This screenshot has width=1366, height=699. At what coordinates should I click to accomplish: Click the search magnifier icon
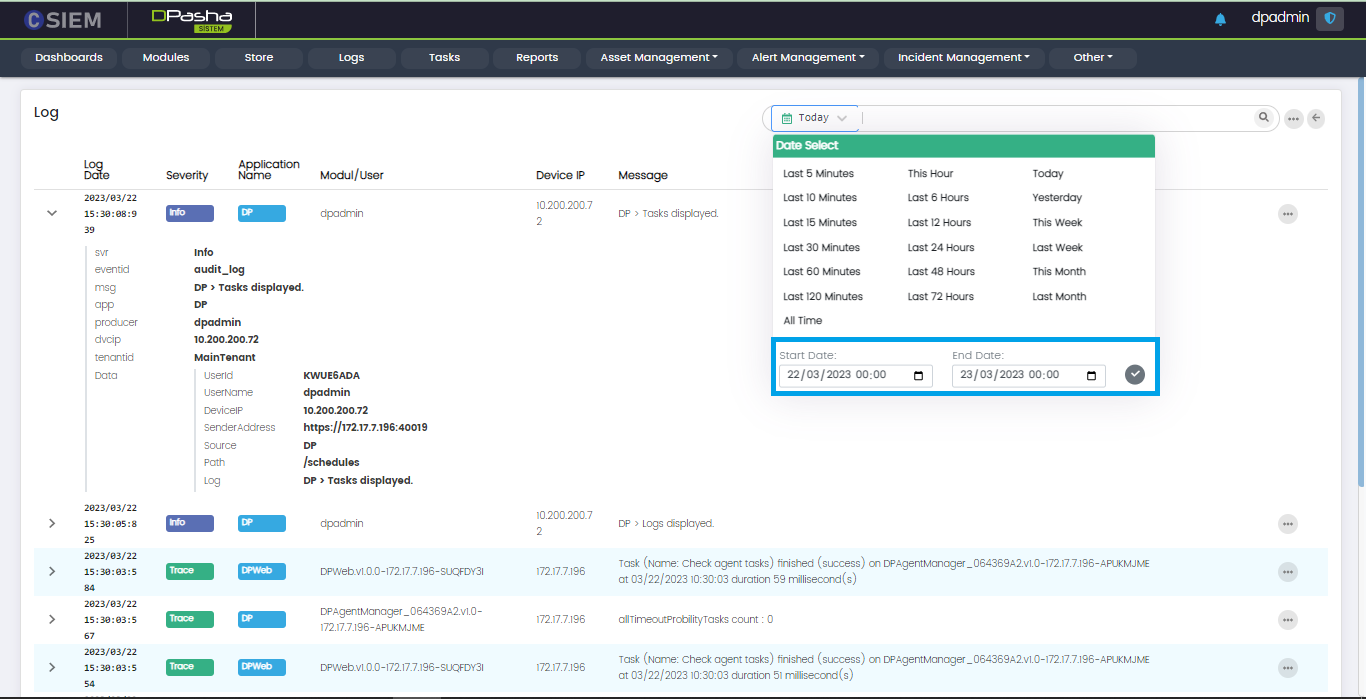pyautogui.click(x=1264, y=118)
